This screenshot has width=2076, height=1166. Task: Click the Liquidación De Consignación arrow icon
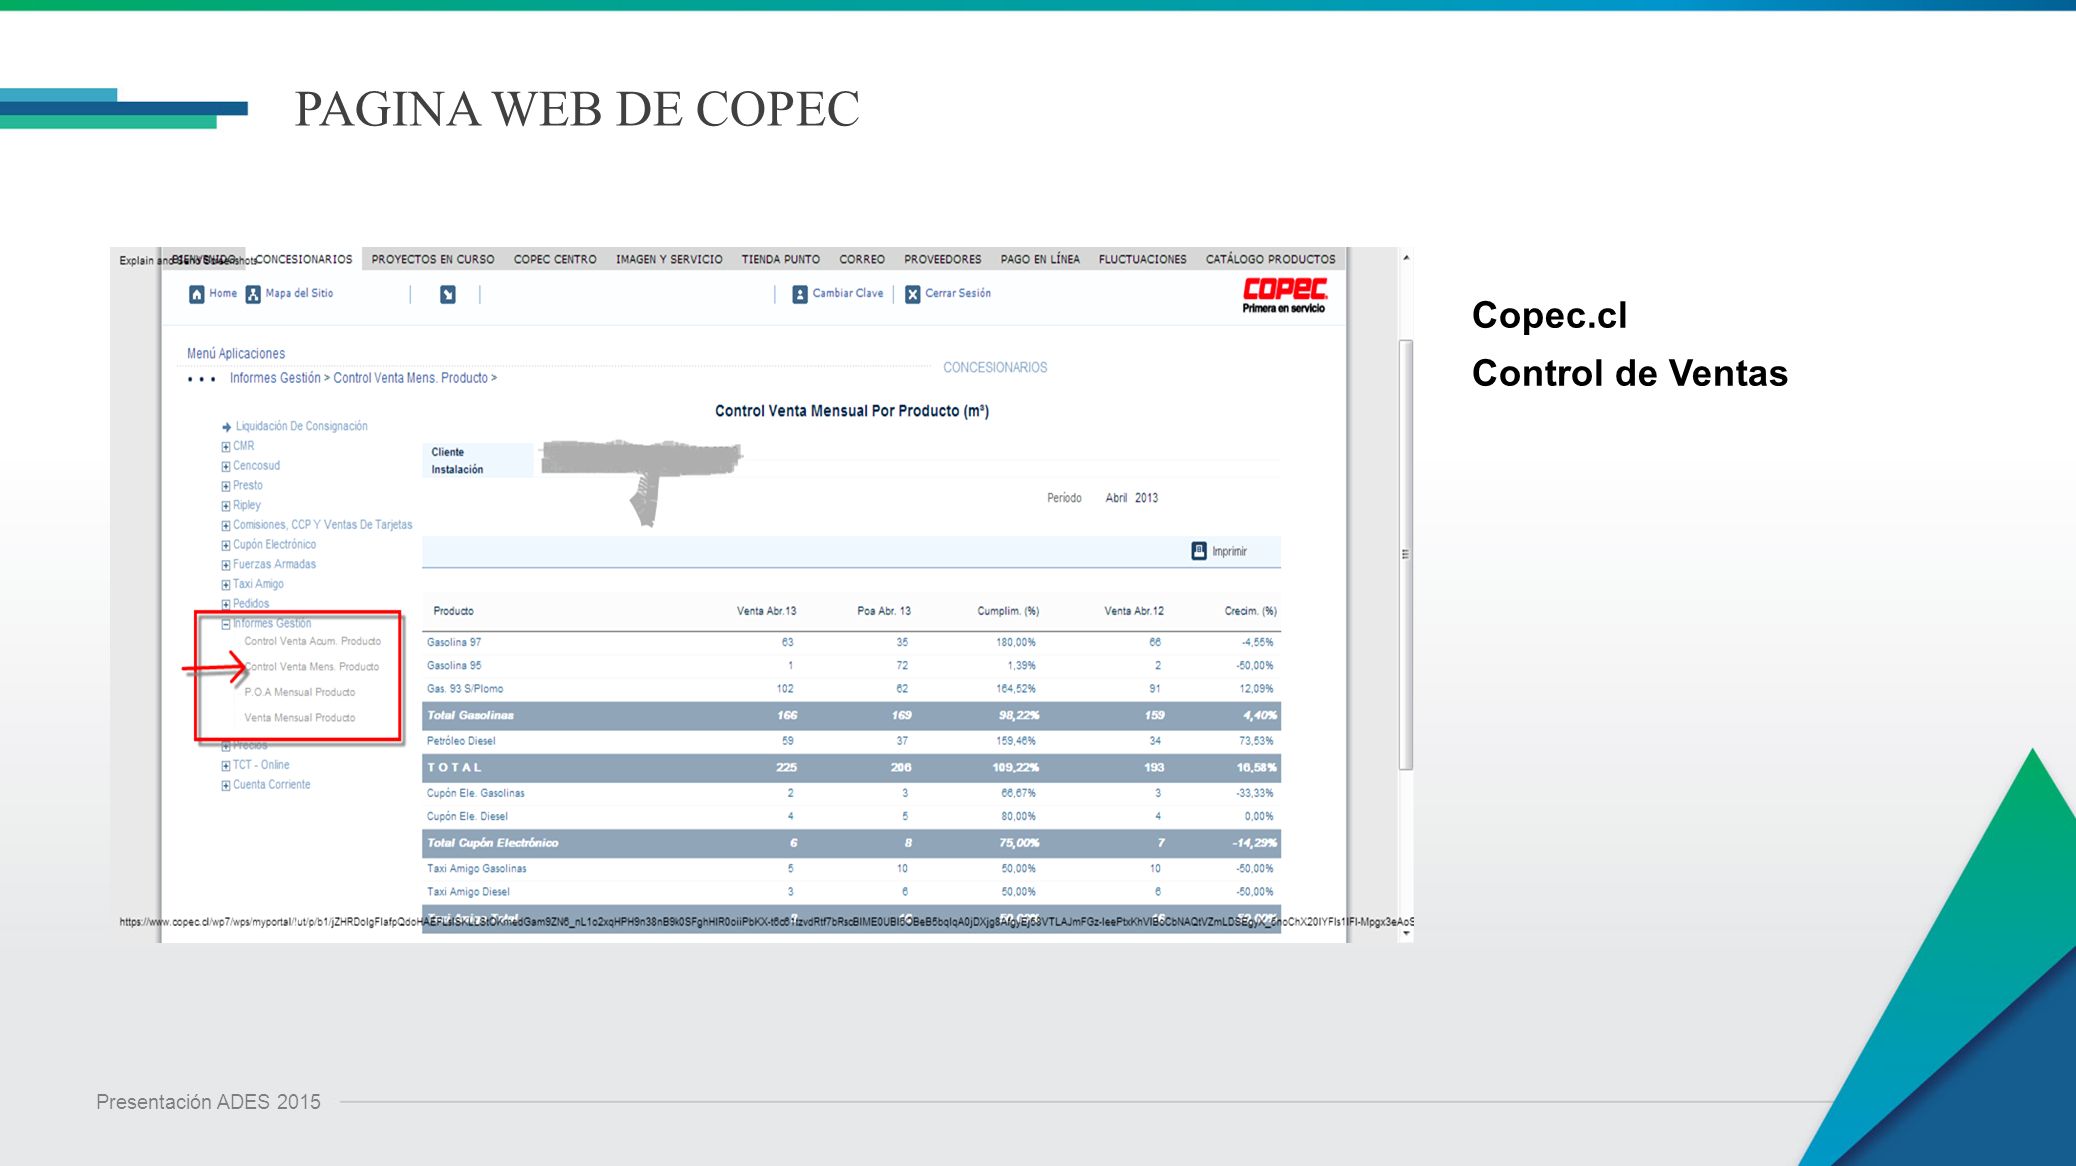pyautogui.click(x=227, y=427)
